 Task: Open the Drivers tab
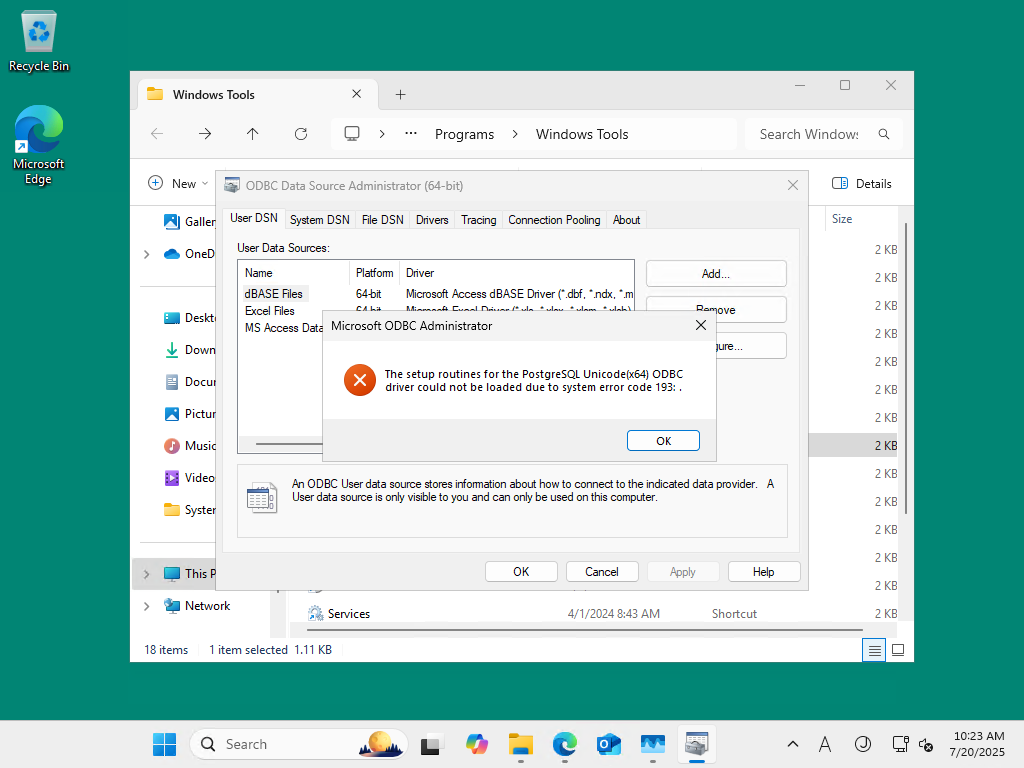click(432, 220)
